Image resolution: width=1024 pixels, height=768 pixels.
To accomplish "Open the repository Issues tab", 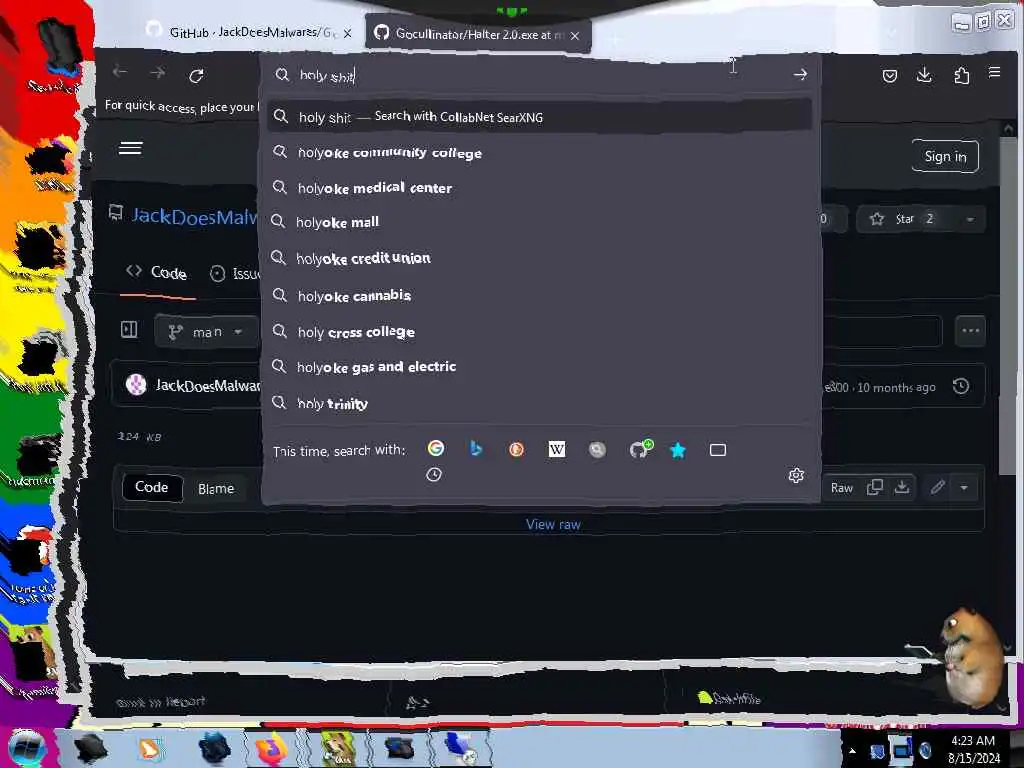I will pos(235,274).
